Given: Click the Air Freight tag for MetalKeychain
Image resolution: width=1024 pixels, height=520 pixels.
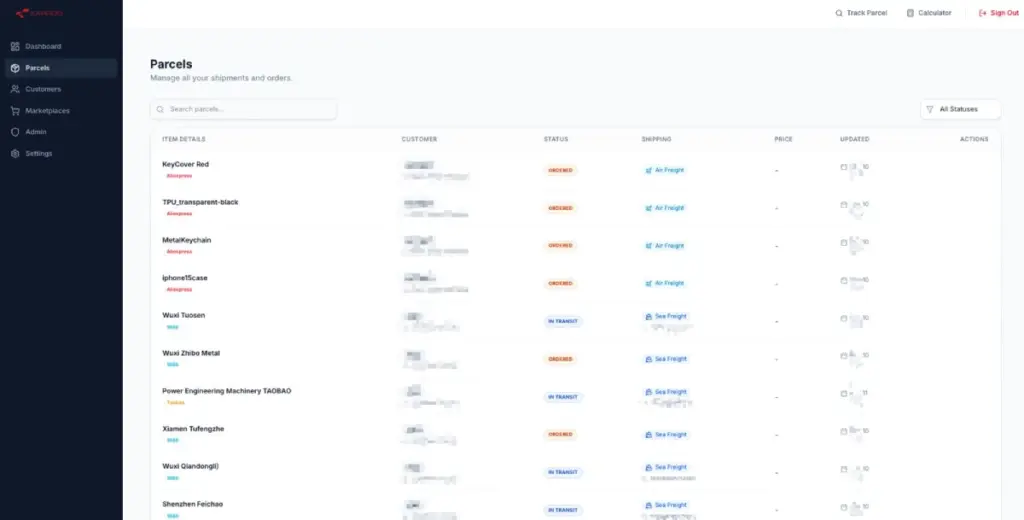Looking at the screenshot, I should [665, 246].
